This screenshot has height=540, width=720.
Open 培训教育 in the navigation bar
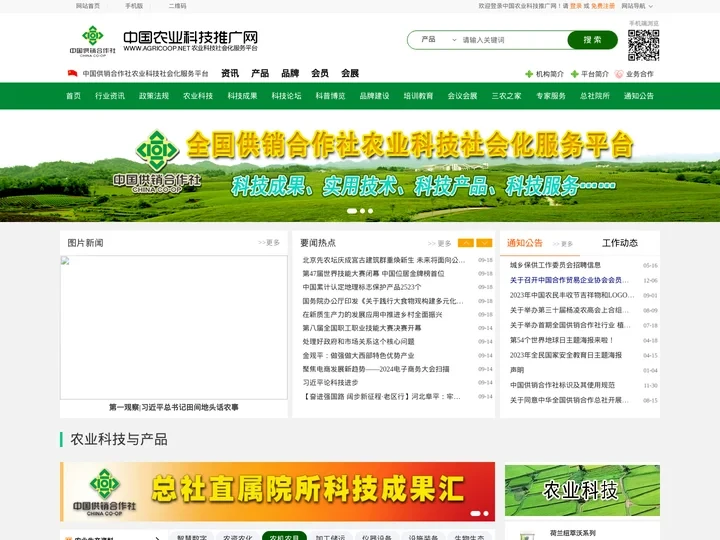point(418,96)
